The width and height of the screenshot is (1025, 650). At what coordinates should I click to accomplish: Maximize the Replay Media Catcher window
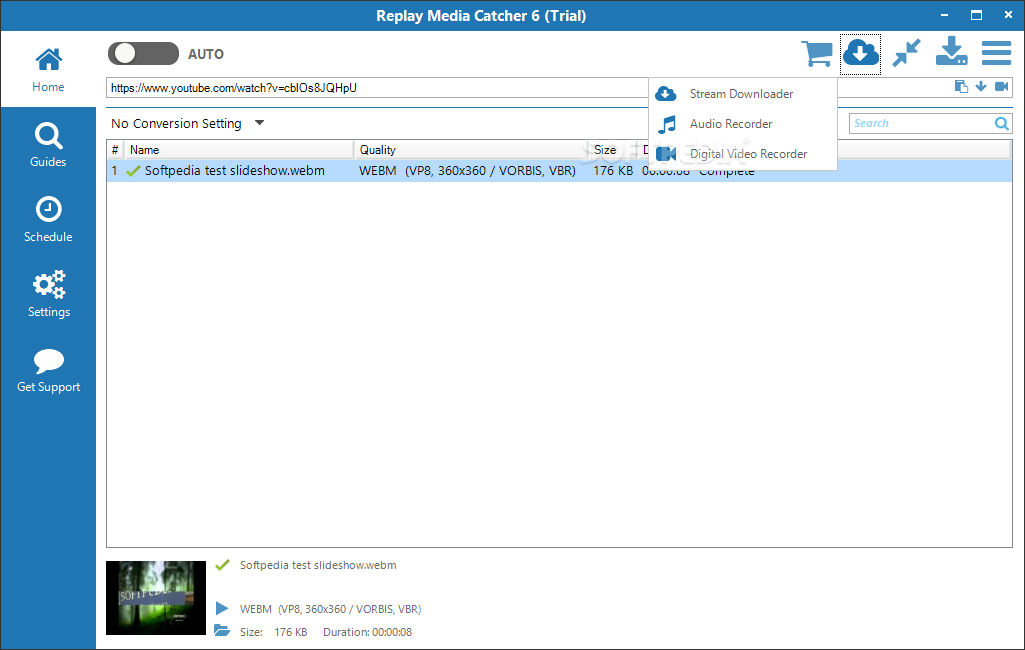976,15
